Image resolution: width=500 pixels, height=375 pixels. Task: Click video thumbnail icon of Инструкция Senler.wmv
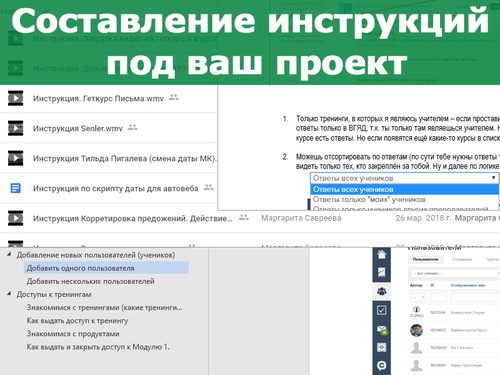(x=15, y=128)
